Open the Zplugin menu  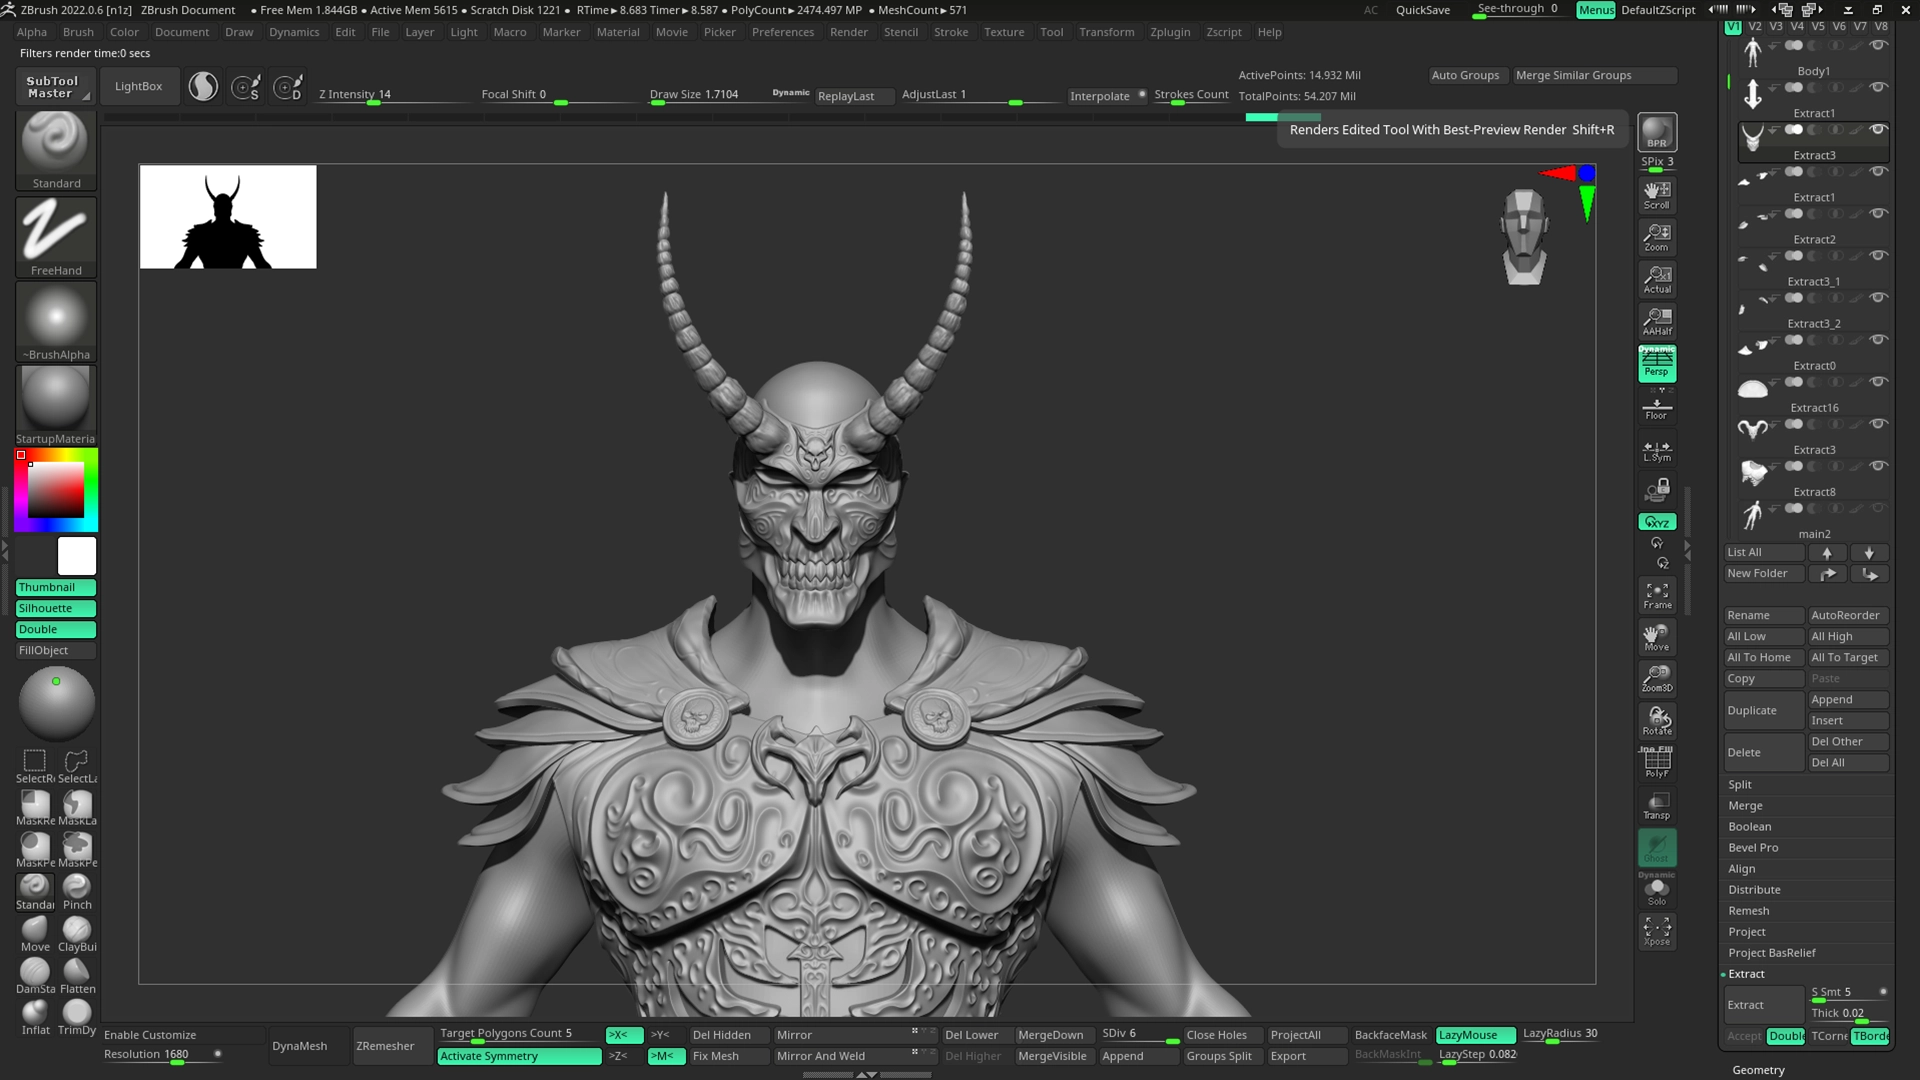[x=1169, y=32]
